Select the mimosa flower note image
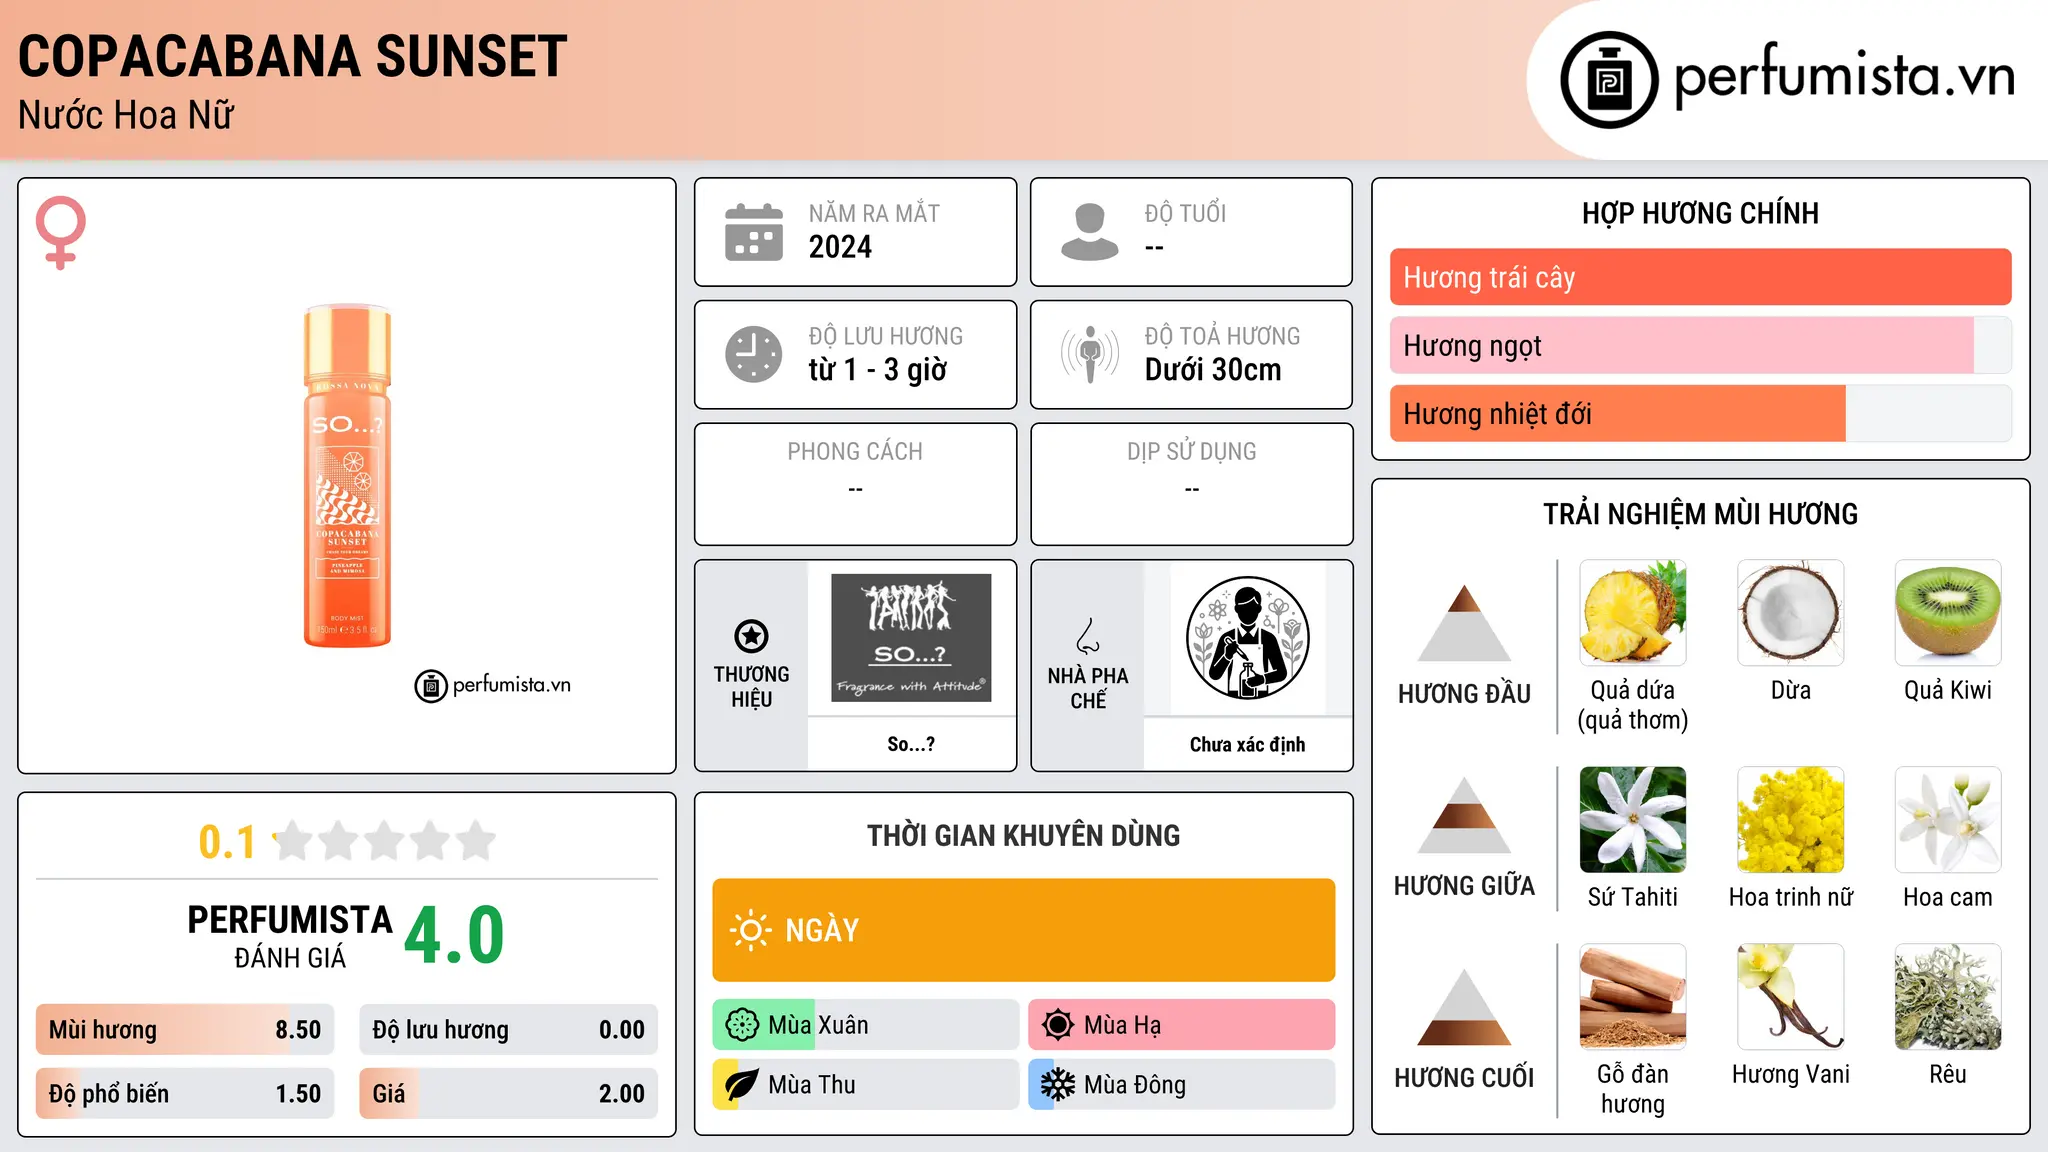This screenshot has height=1152, width=2048. pos(1791,820)
